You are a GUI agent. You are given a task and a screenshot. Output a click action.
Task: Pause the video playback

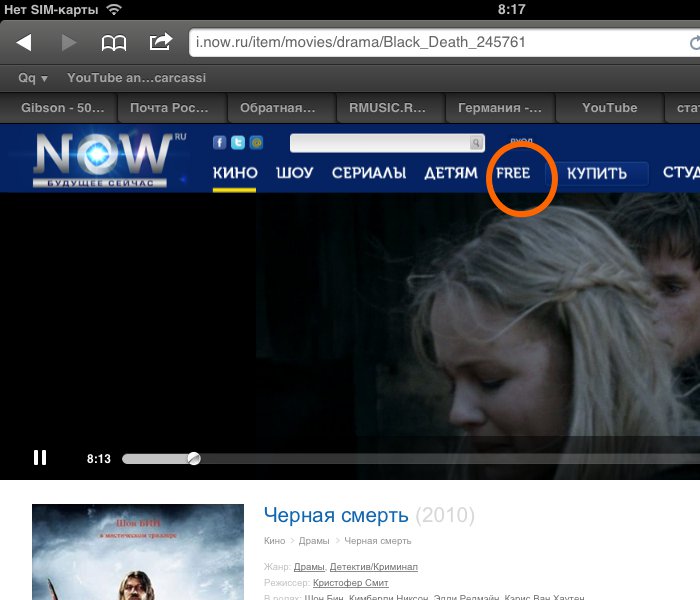click(40, 458)
